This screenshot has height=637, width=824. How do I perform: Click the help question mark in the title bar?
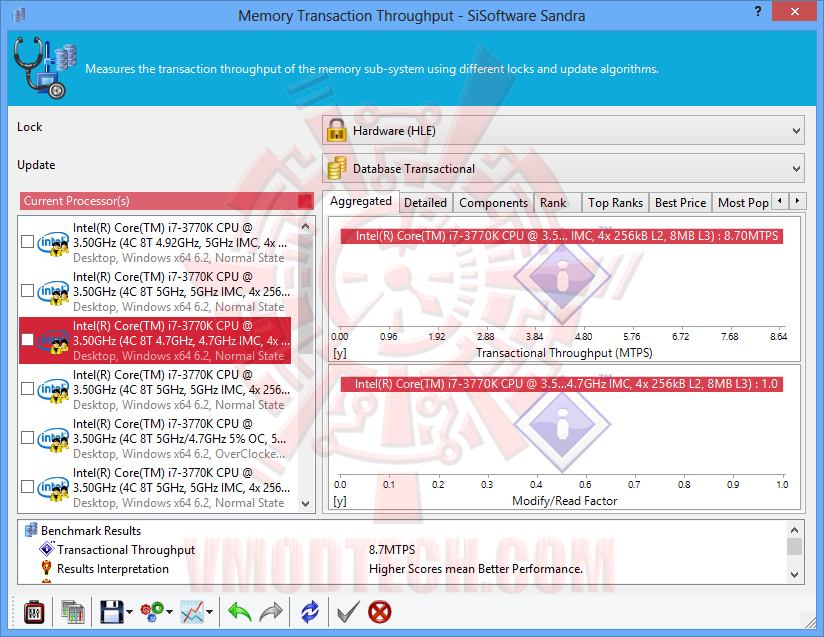(x=758, y=11)
